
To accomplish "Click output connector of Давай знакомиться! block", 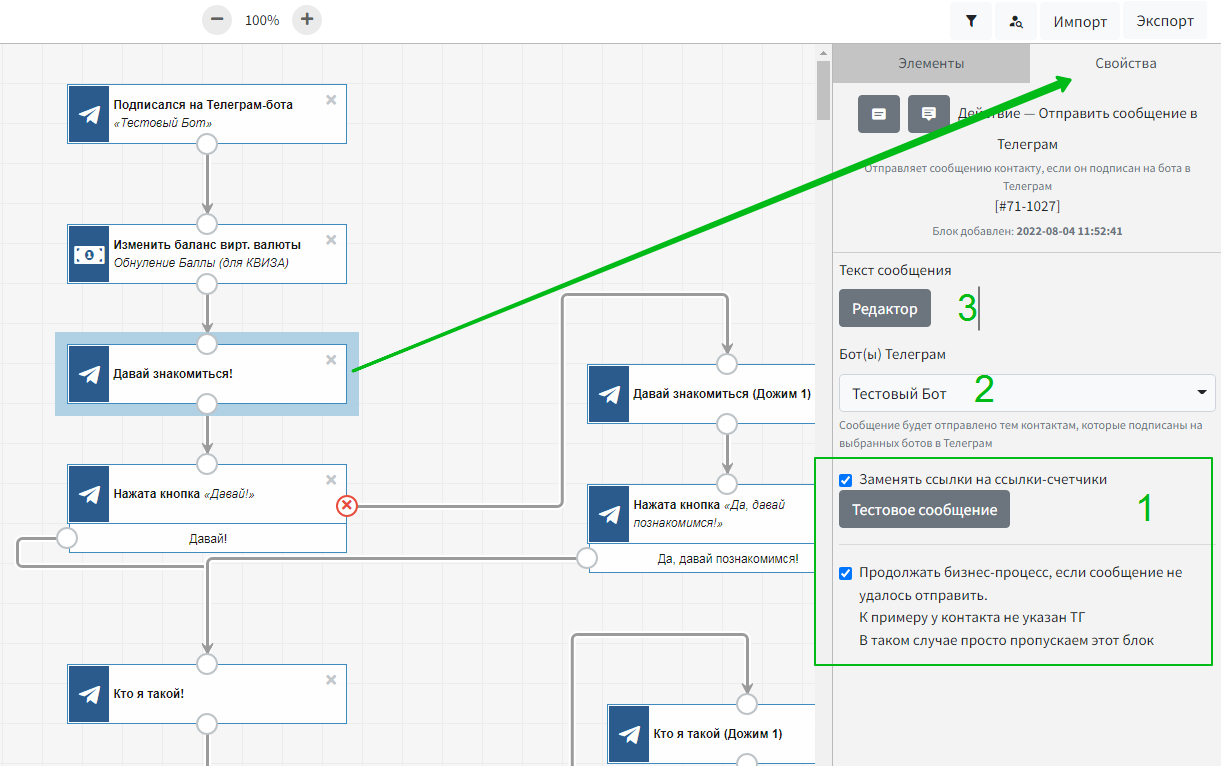I will [x=207, y=404].
